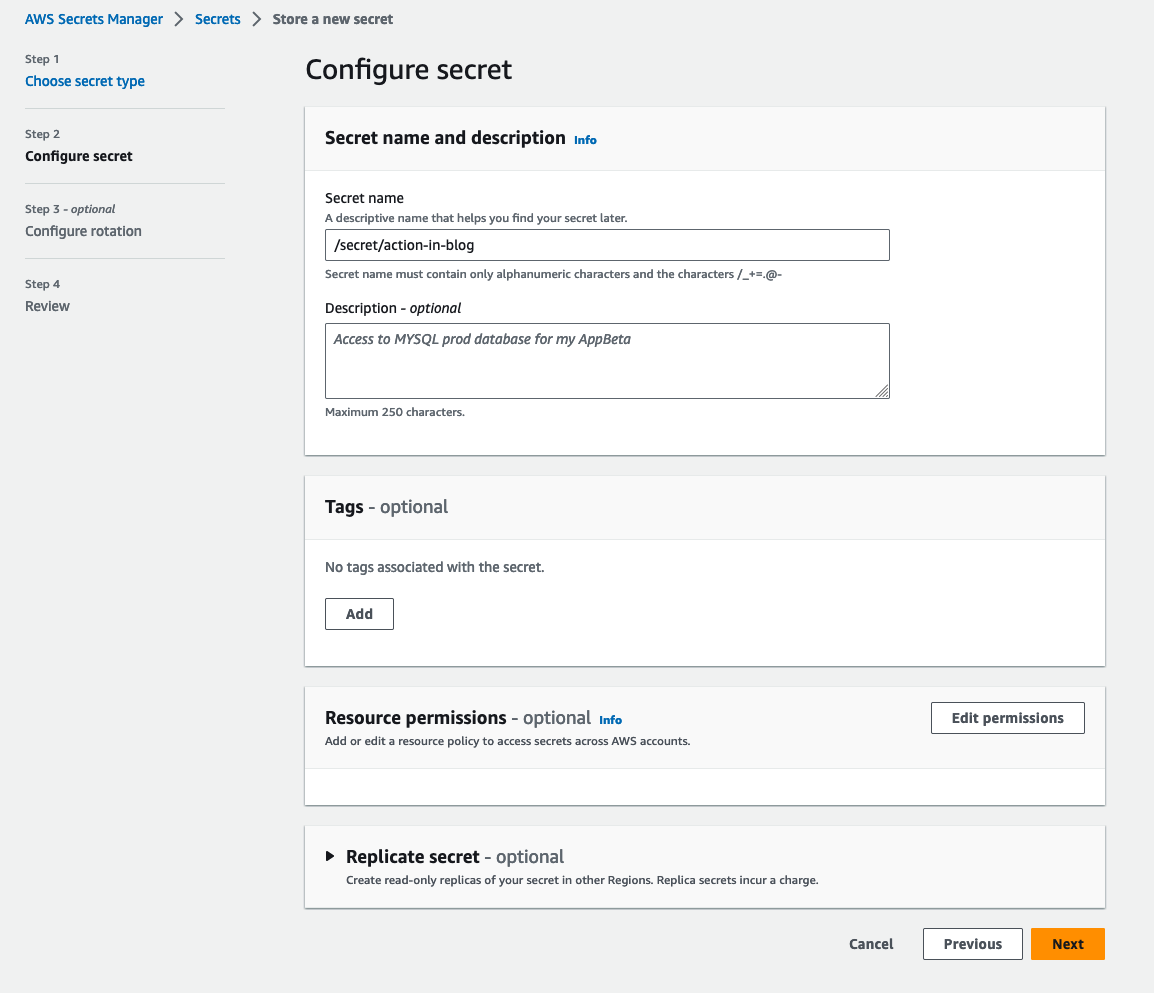Grab the Description box resize handle

click(882, 392)
